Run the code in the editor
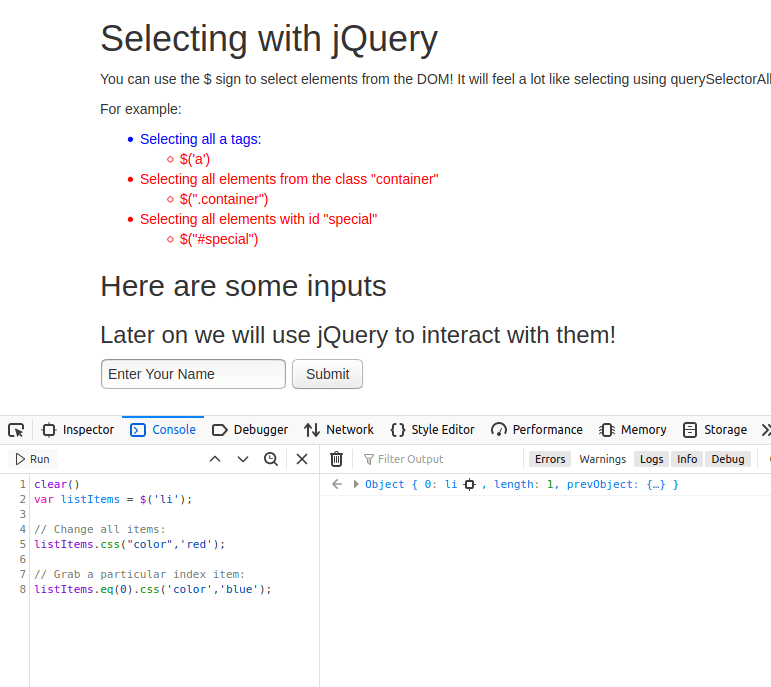 click(32, 459)
